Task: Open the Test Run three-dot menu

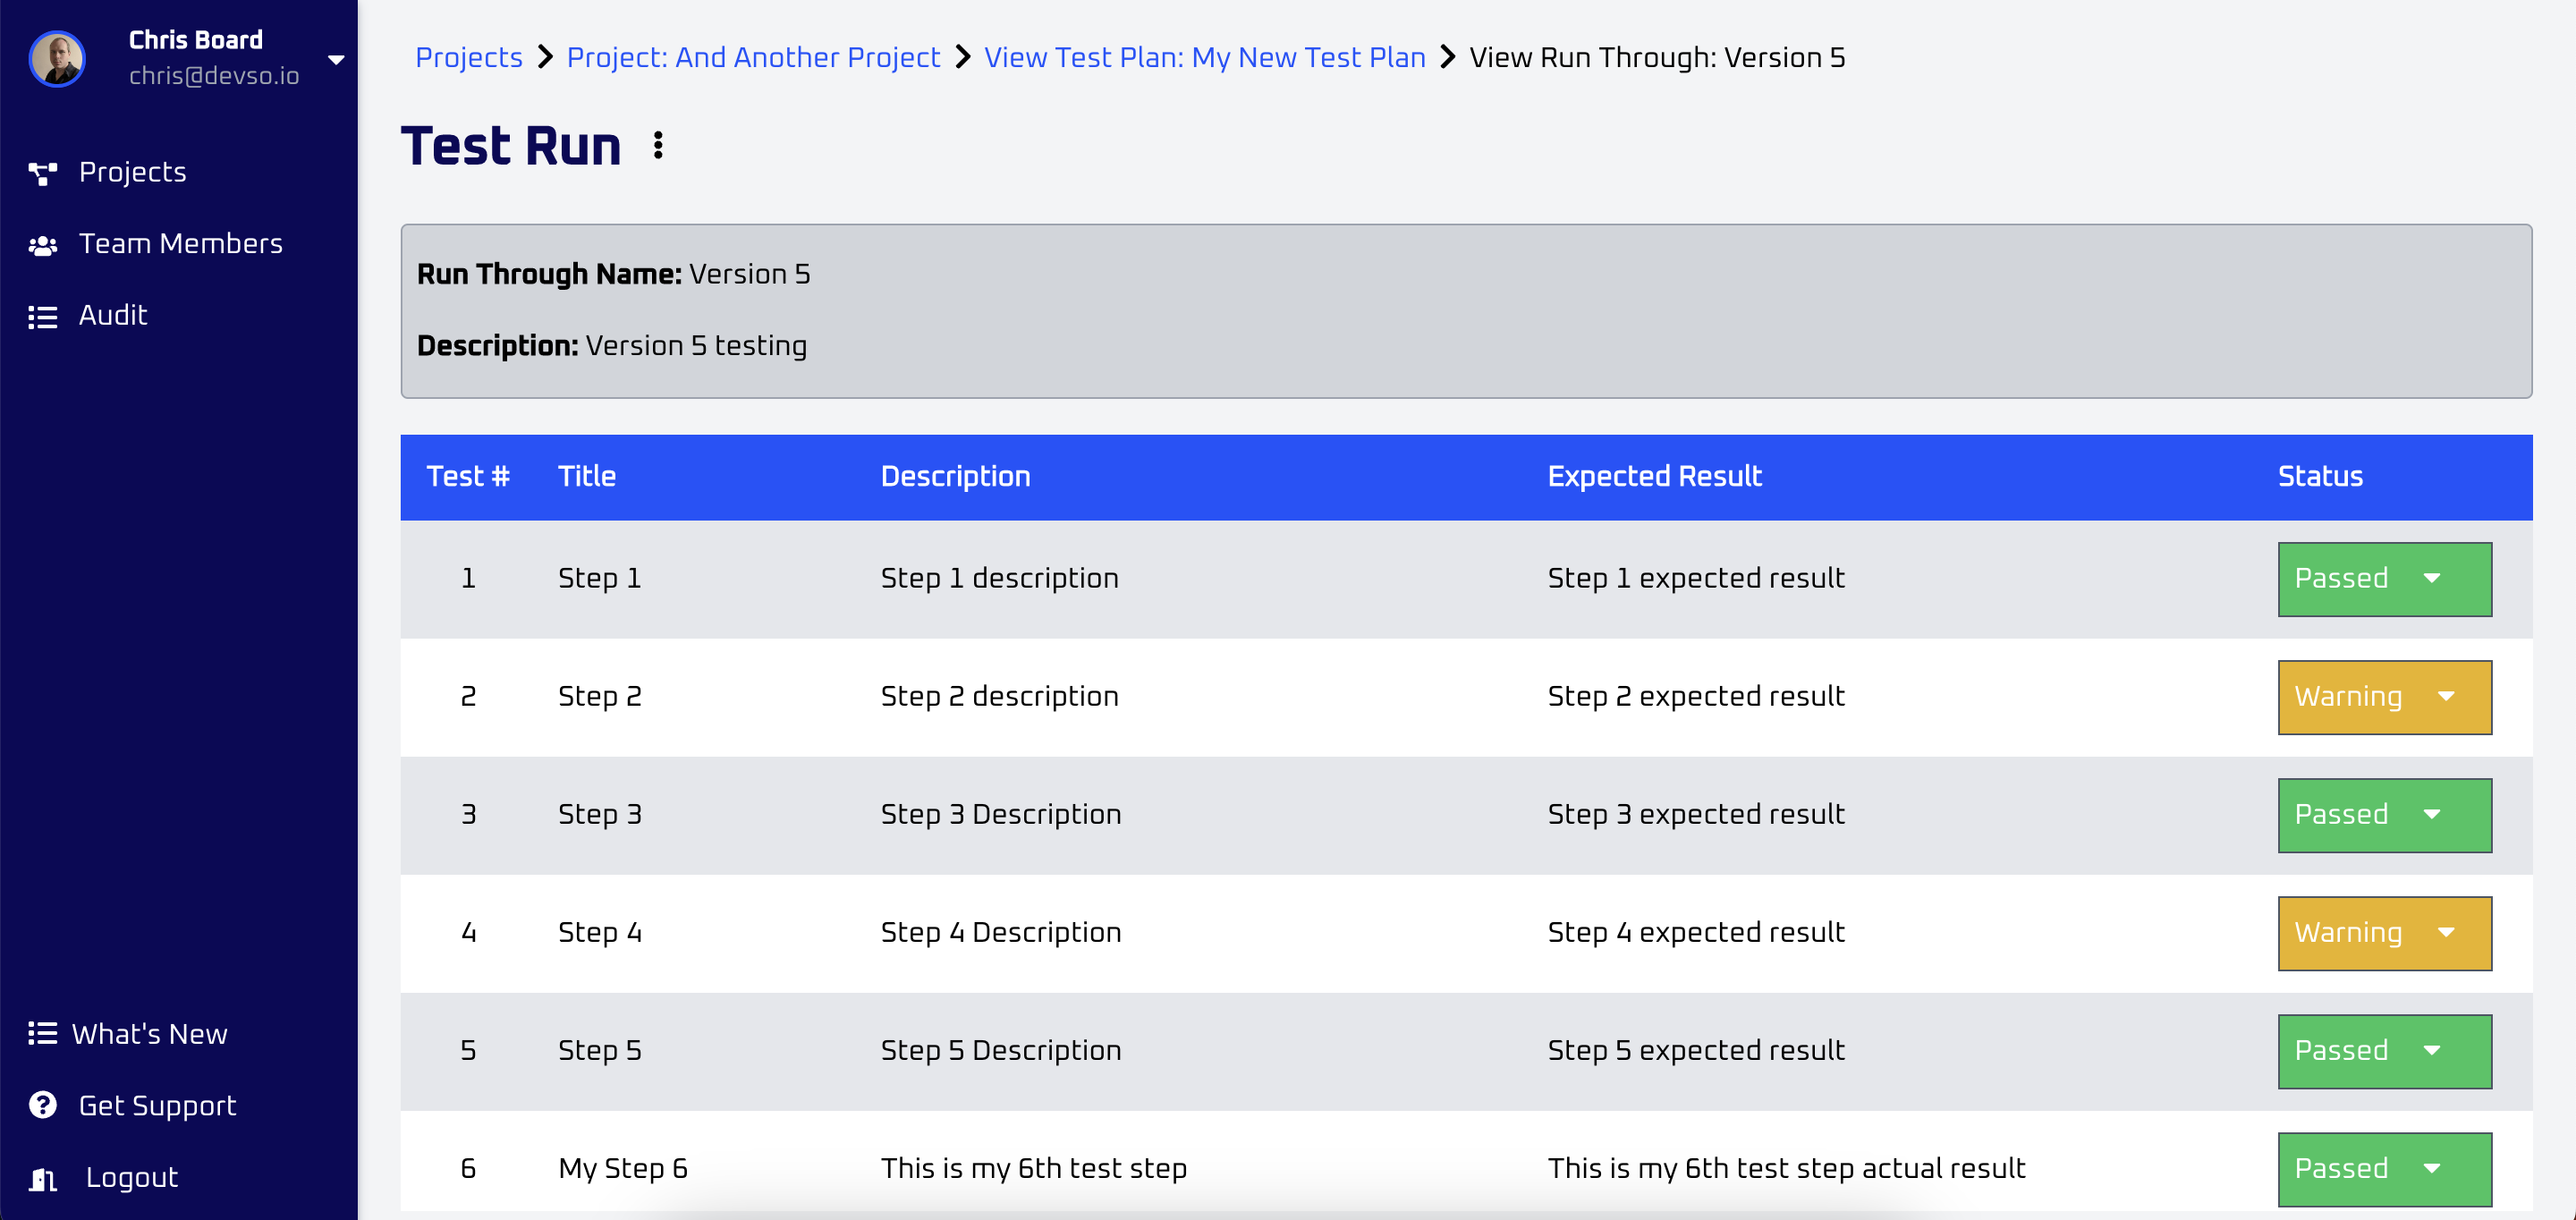Action: tap(658, 146)
